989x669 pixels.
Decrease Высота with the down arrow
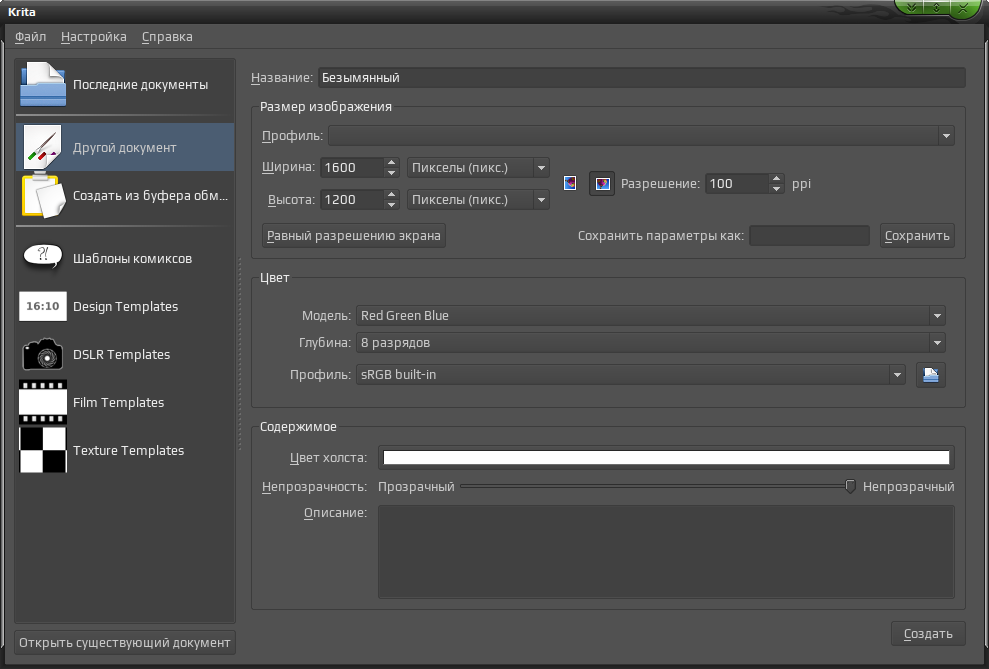[392, 205]
